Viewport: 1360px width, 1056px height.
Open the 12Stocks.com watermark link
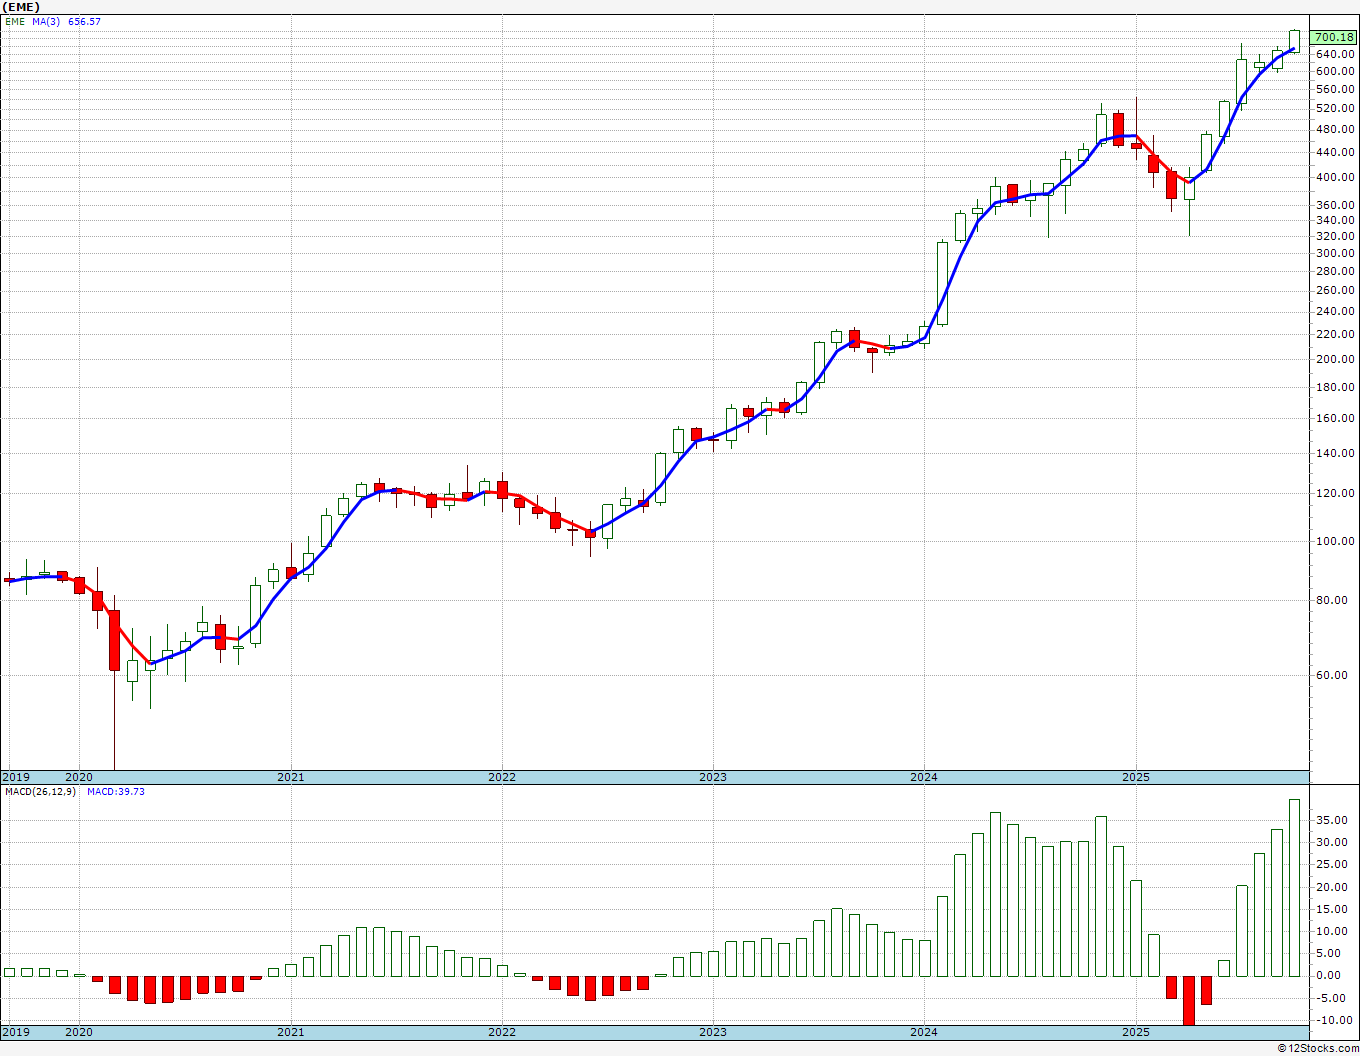click(1318, 1048)
